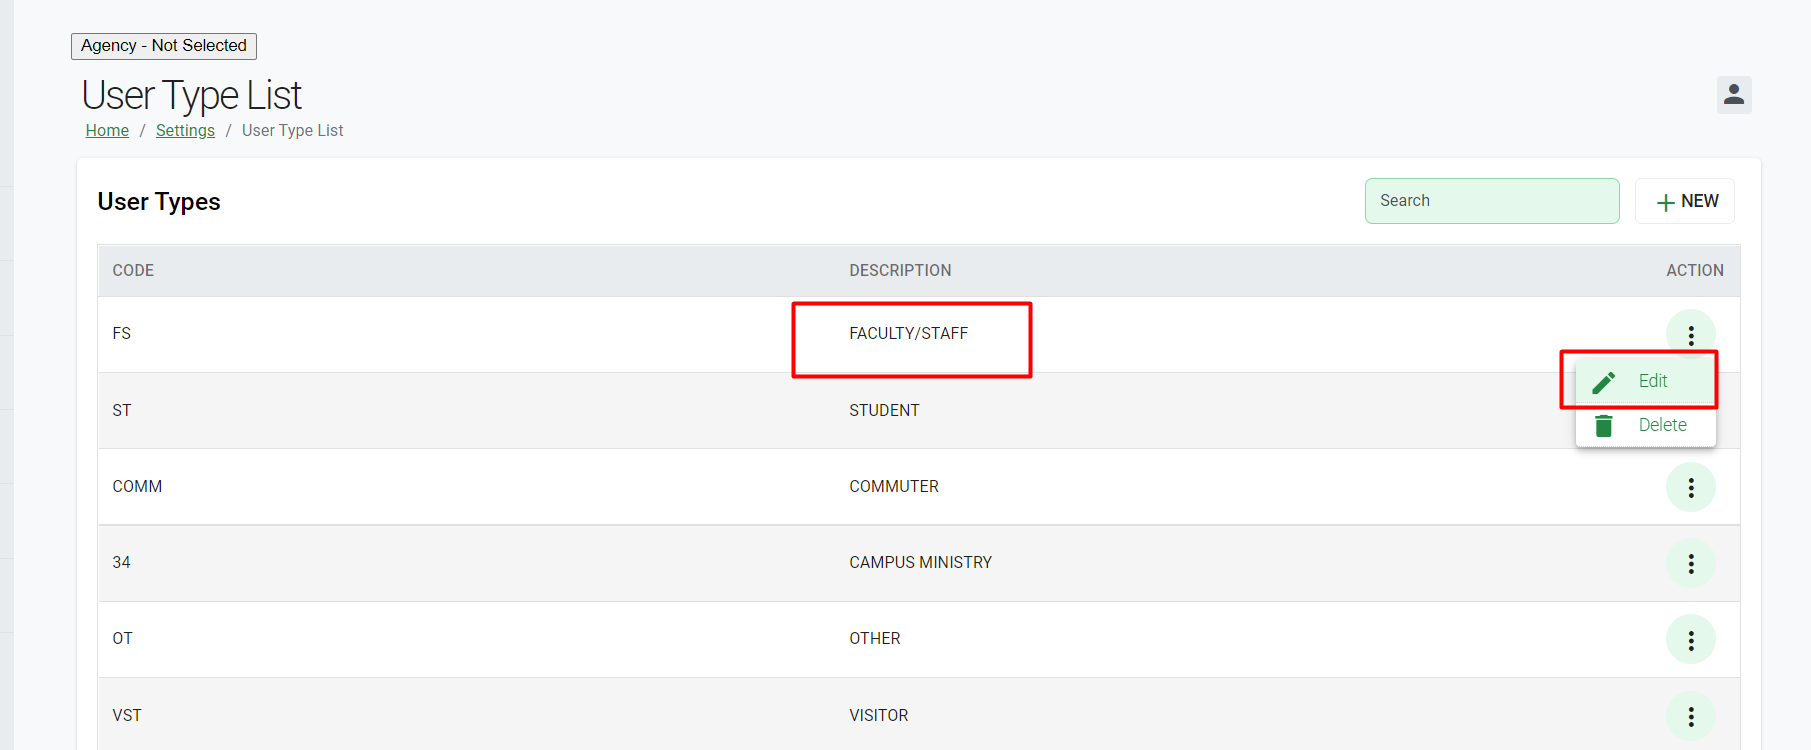Viewport: 1811px width, 750px height.
Task: Open actions menu for VISITOR row
Action: click(1691, 715)
